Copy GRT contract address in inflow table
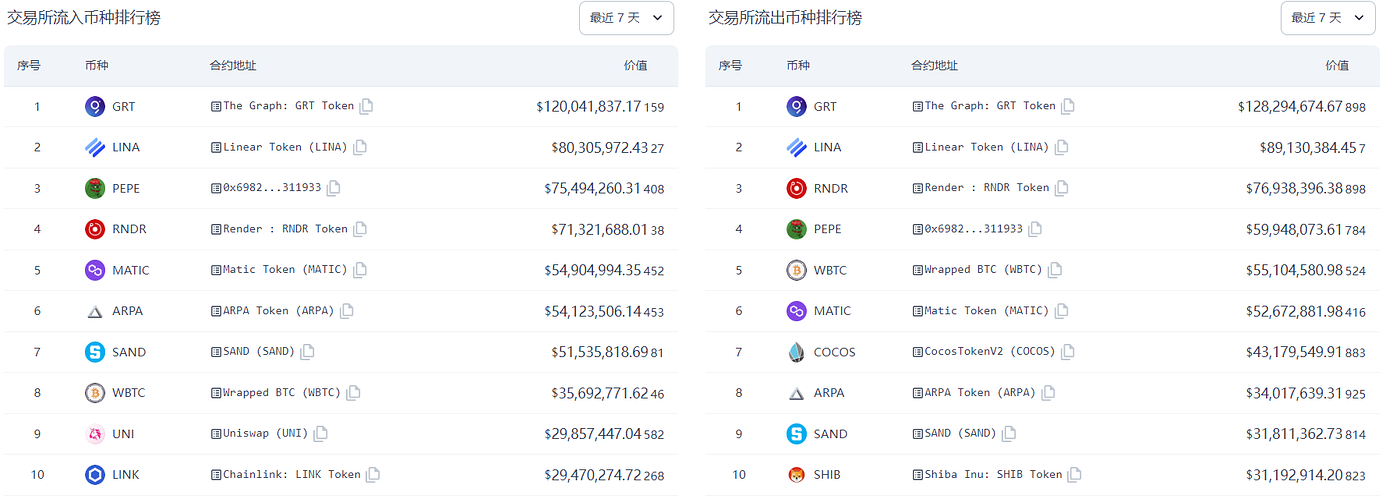Screen dimensions: 1400x496 pos(367,106)
